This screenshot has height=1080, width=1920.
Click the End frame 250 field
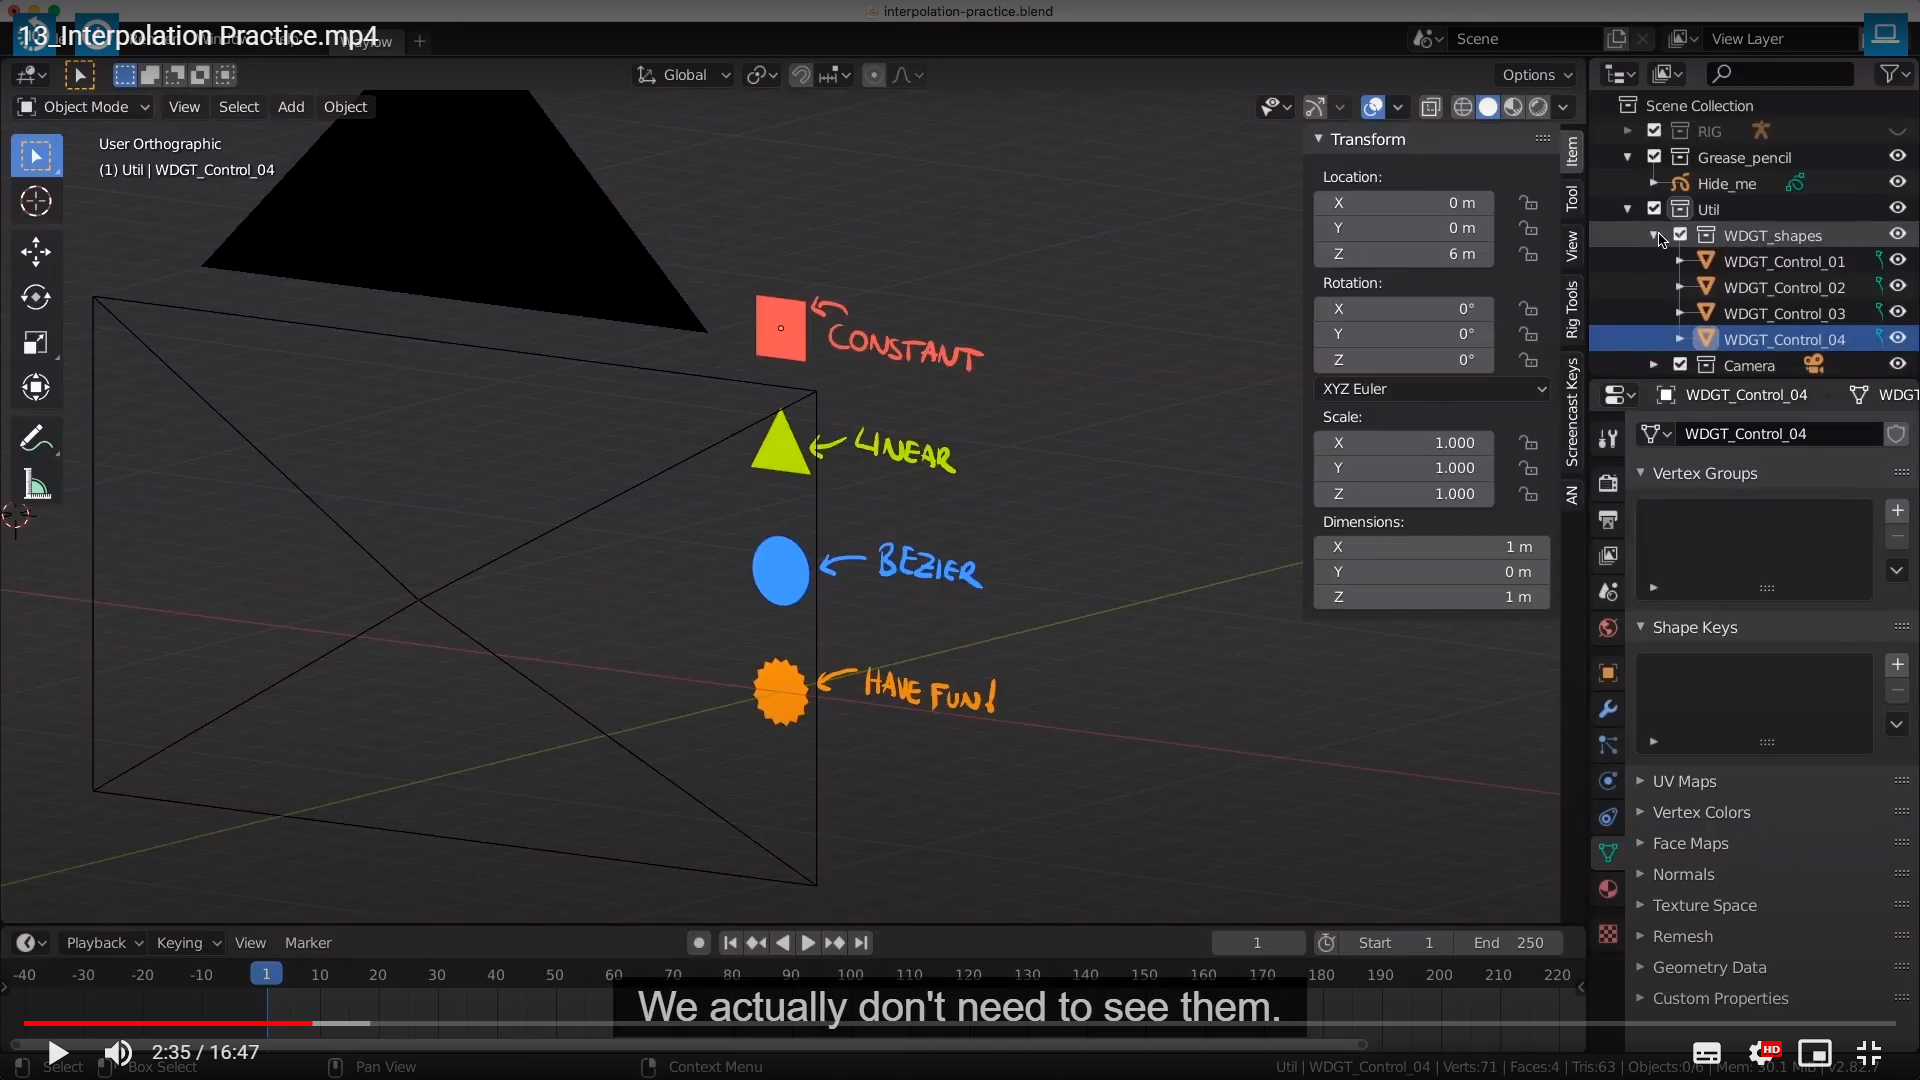pos(1509,943)
